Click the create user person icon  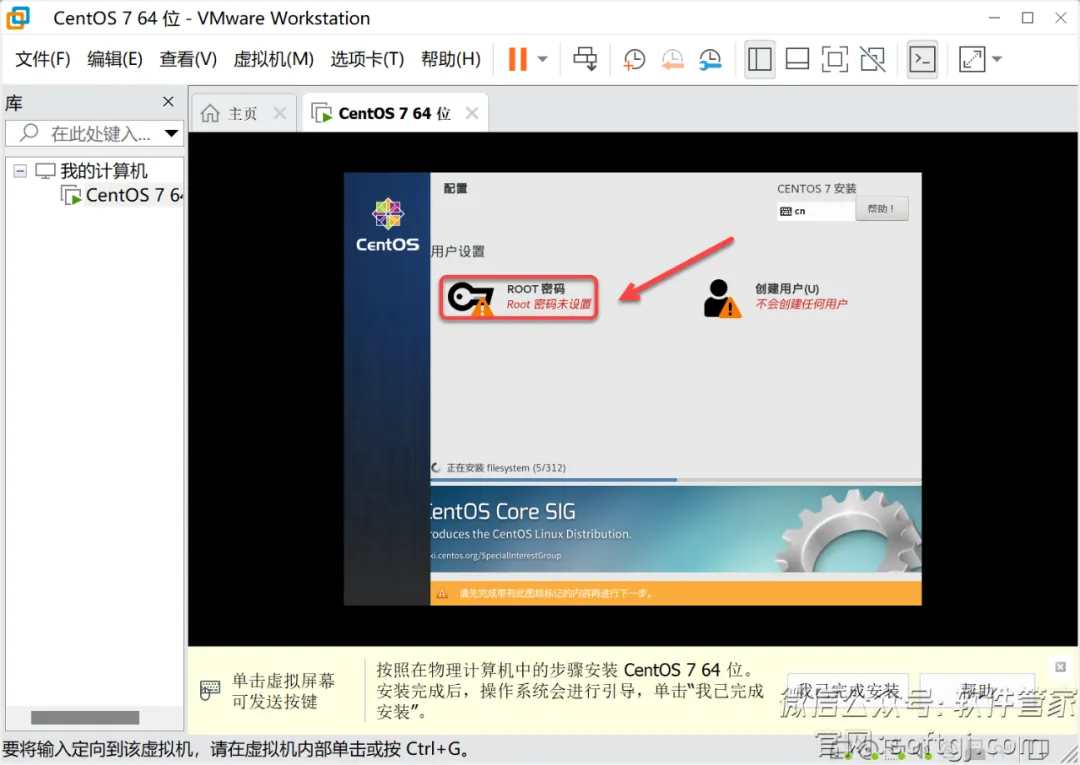(x=722, y=298)
